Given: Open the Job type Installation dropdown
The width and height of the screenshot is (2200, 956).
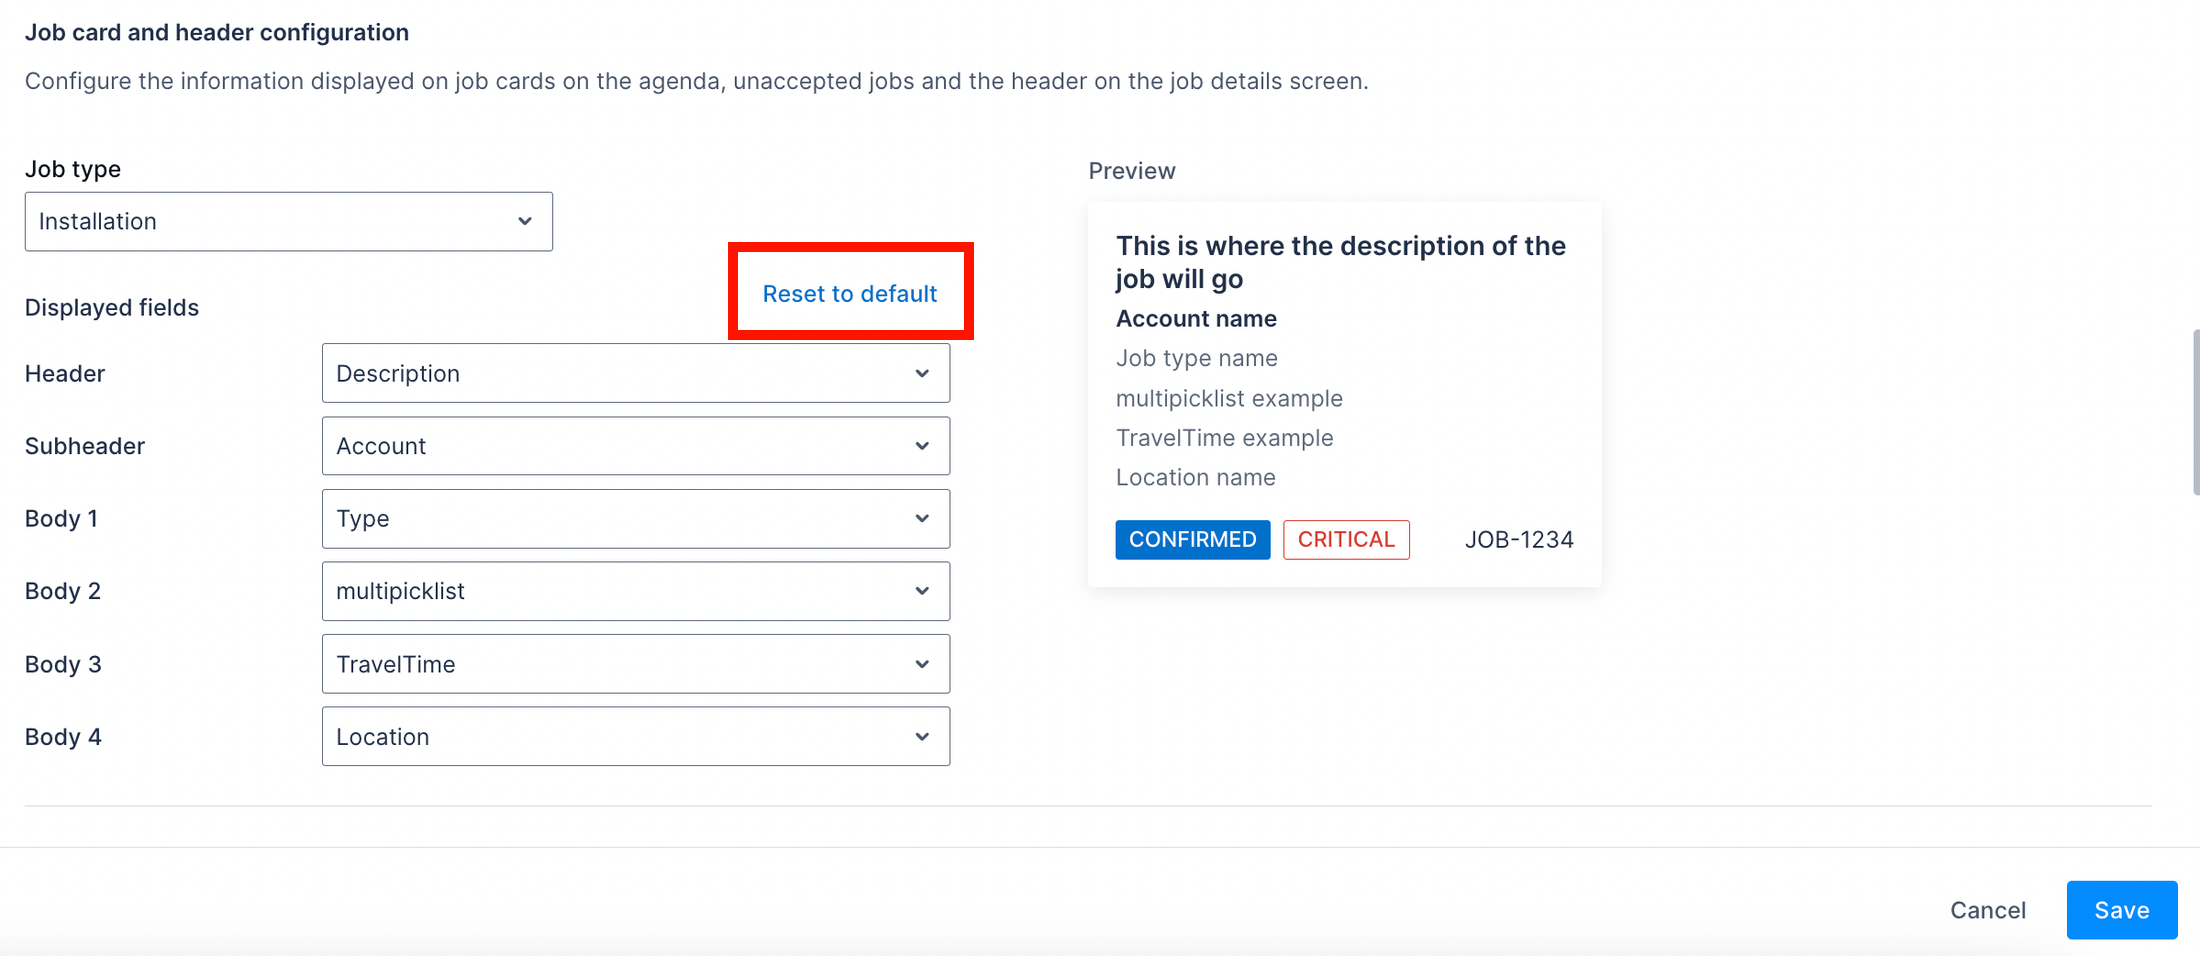Looking at the screenshot, I should [288, 221].
